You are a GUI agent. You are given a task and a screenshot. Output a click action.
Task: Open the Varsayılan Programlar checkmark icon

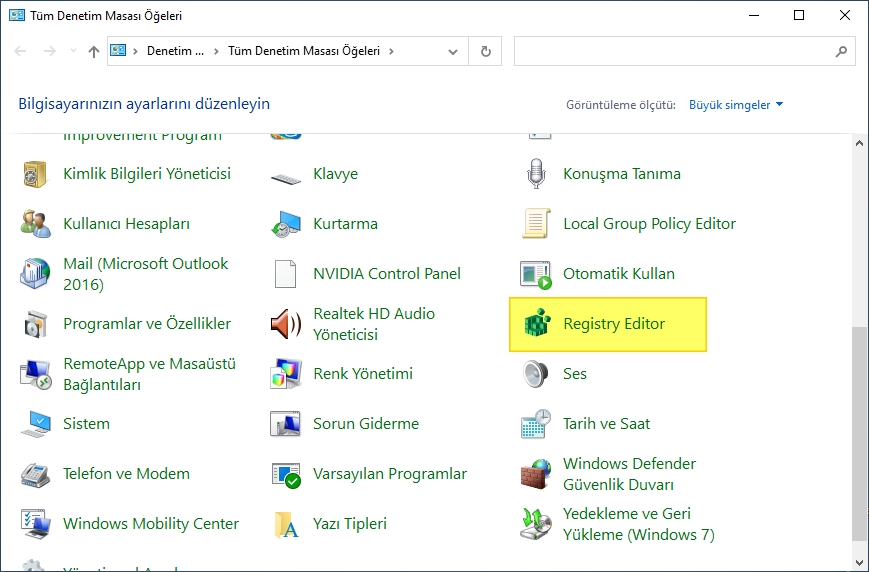coord(286,475)
